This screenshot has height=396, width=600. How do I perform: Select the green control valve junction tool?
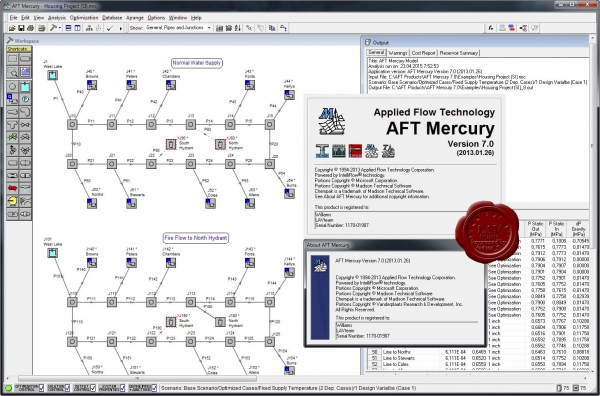pos(13,137)
